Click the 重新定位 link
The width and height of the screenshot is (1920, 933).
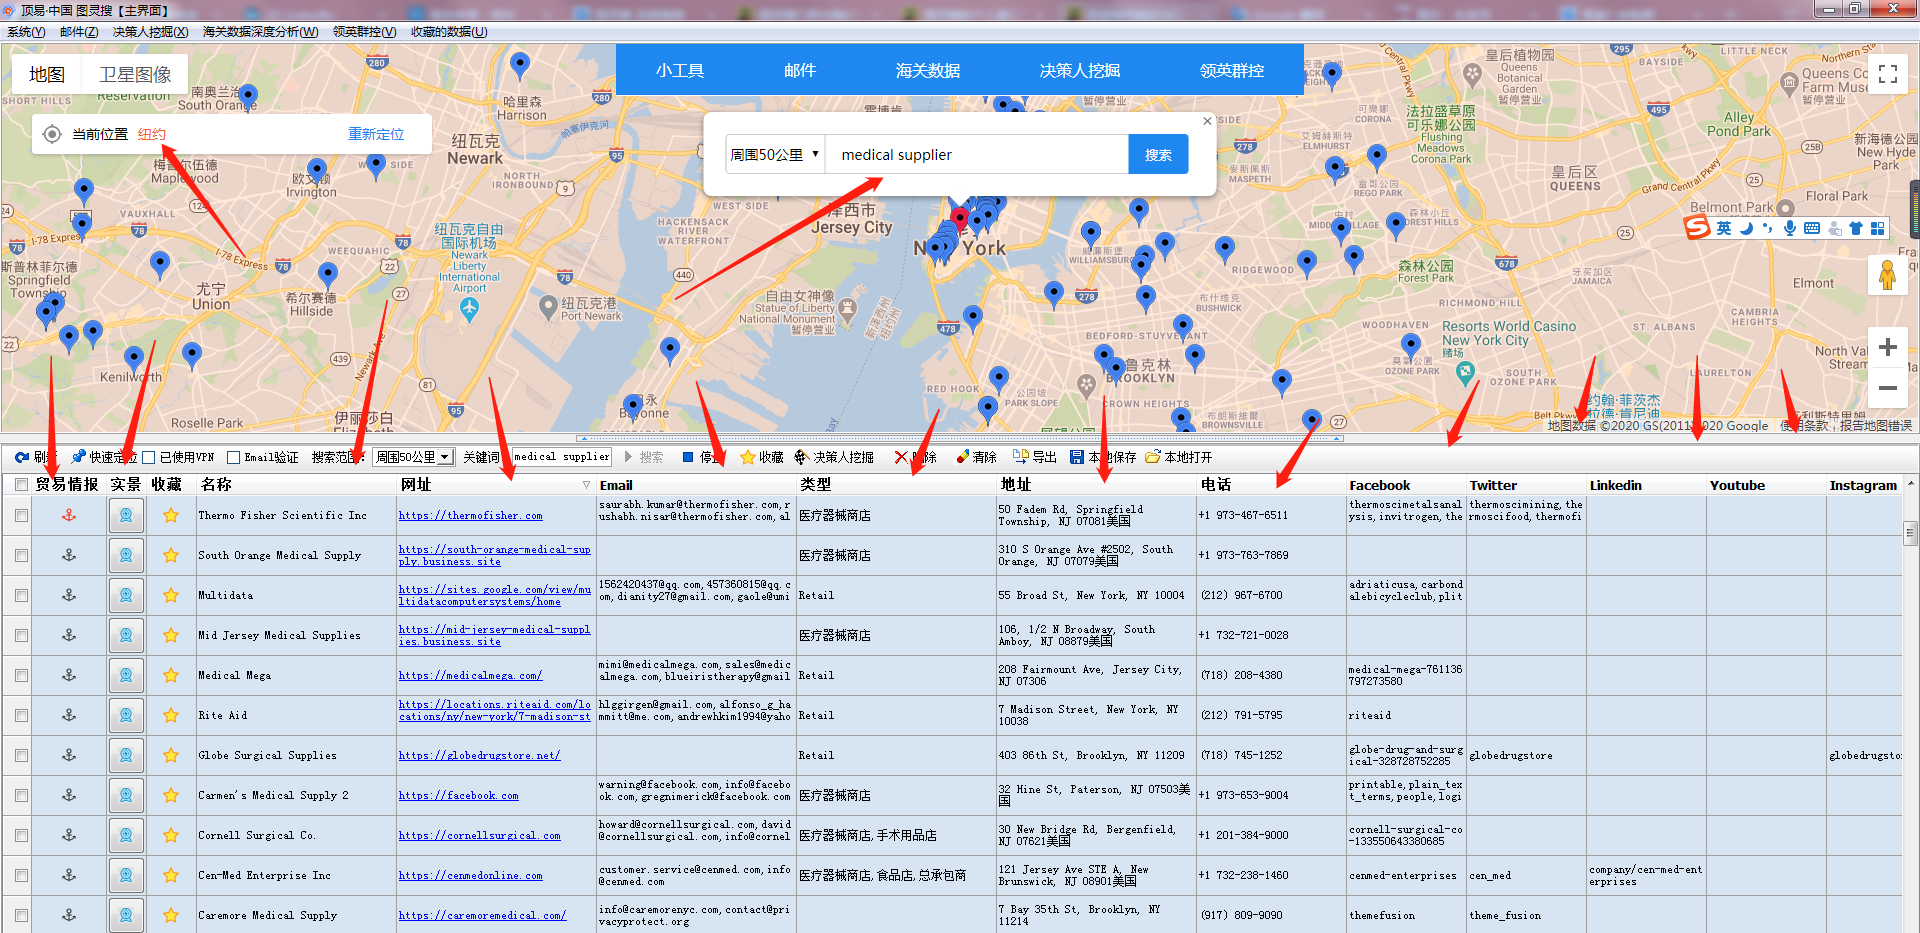point(376,134)
